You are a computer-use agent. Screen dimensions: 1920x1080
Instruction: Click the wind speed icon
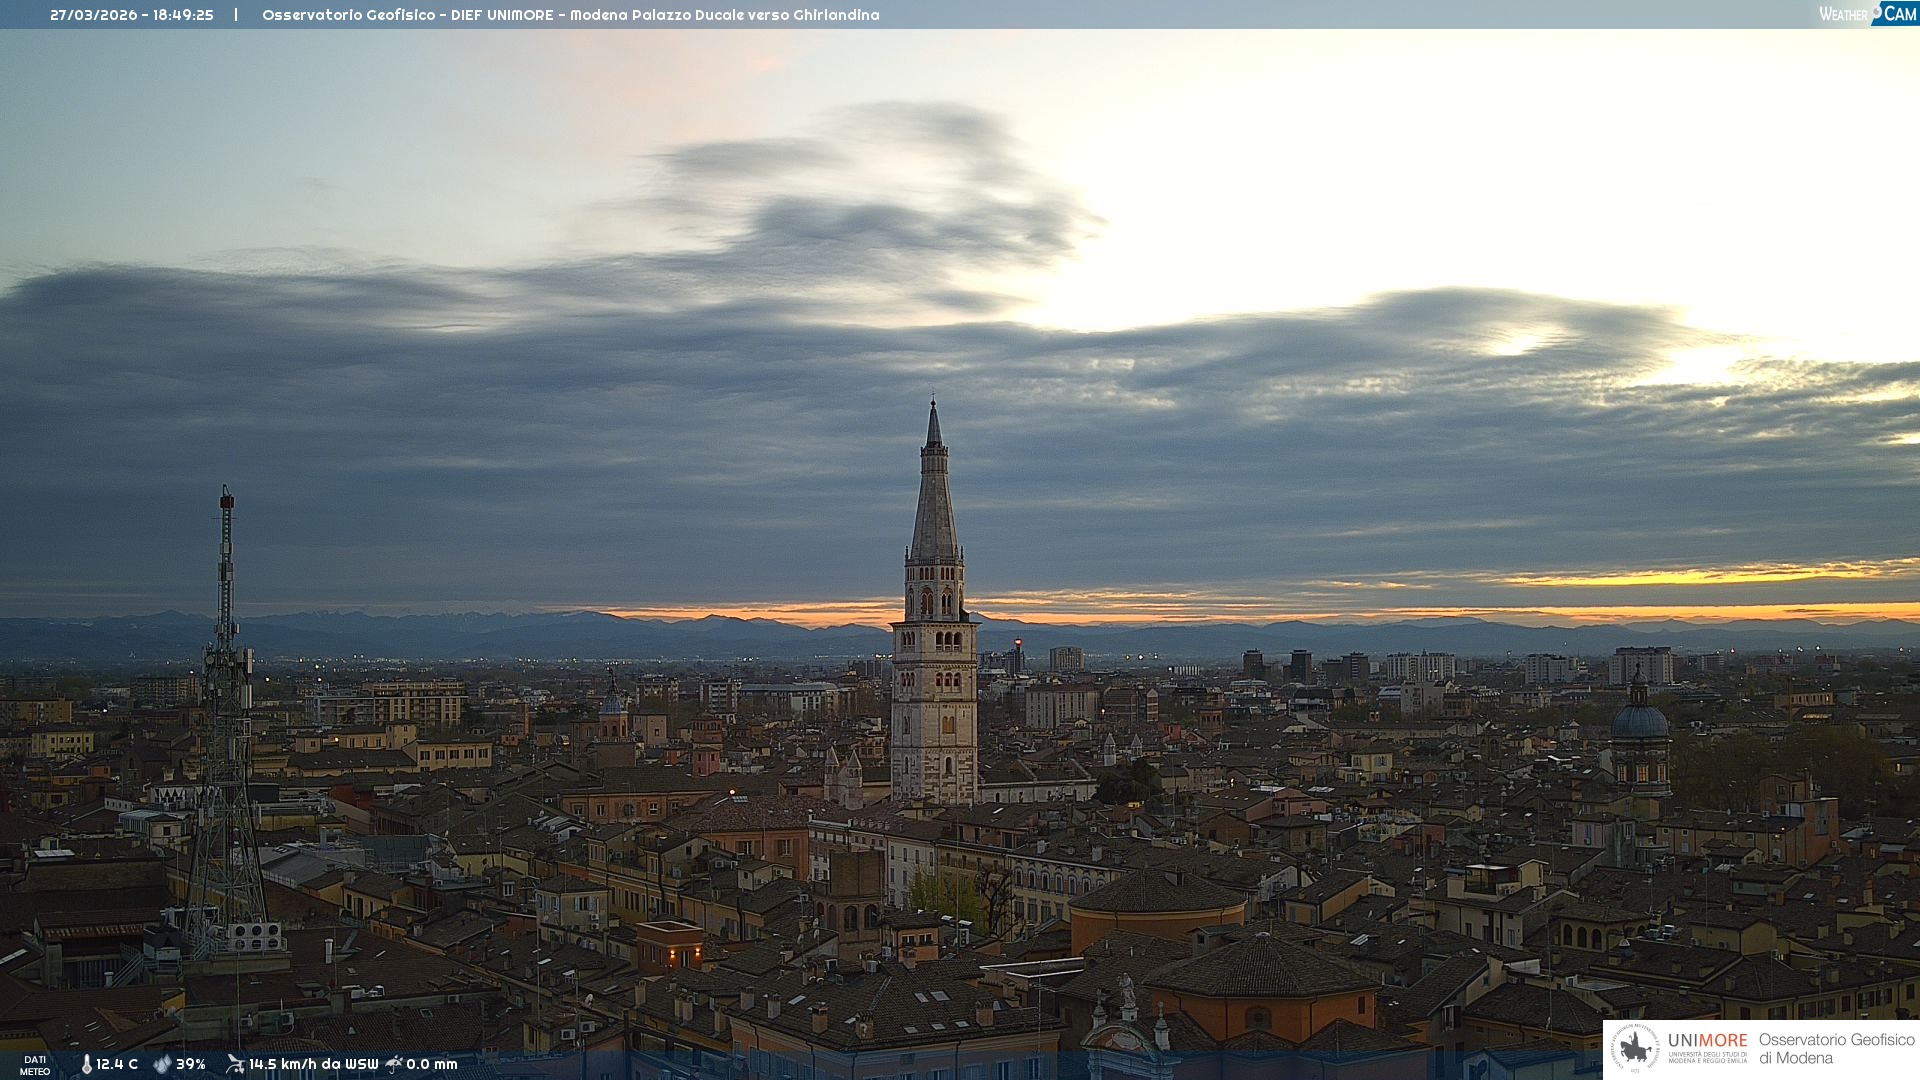(x=235, y=1064)
